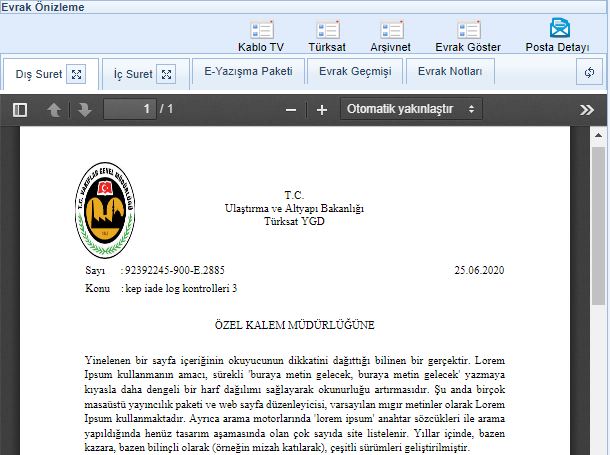Expand İç Suret to fullscreen
610x455 pixels.
point(167,75)
